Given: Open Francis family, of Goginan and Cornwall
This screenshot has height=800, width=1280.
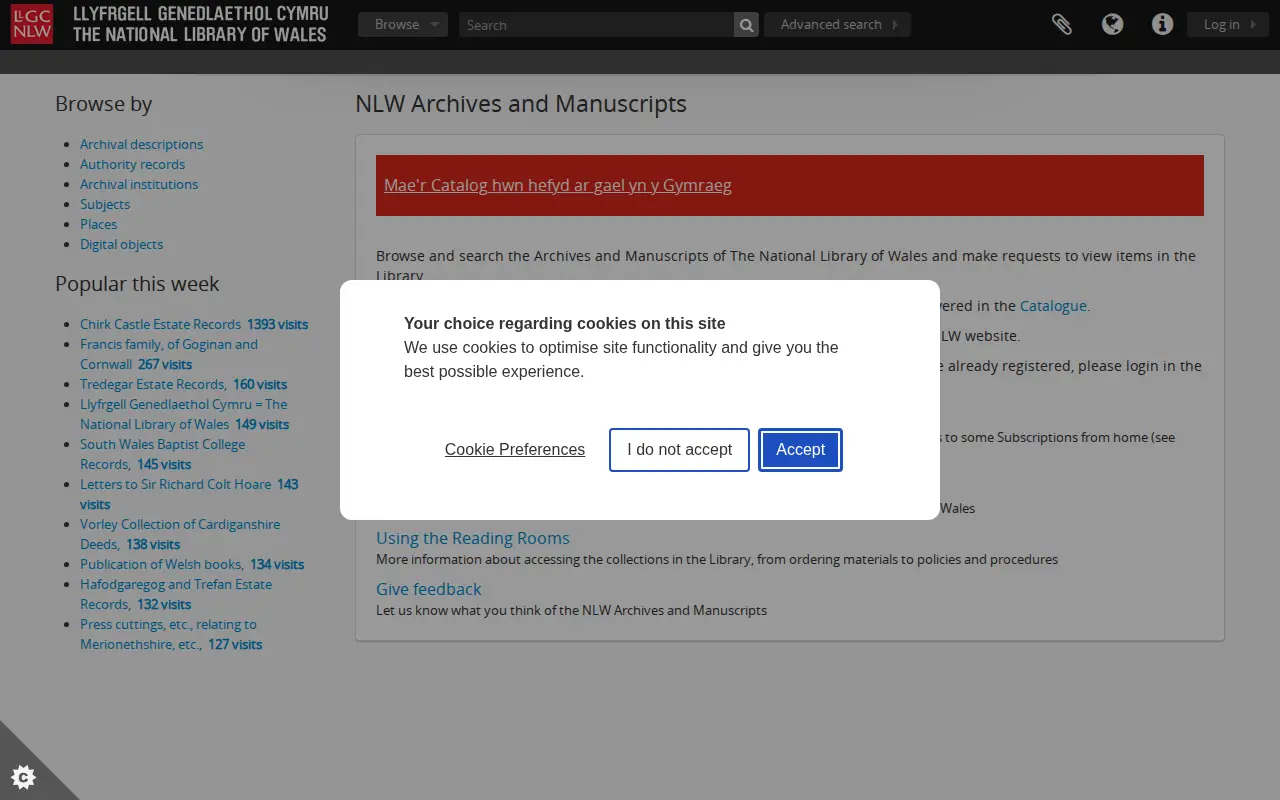Looking at the screenshot, I should 169,354.
